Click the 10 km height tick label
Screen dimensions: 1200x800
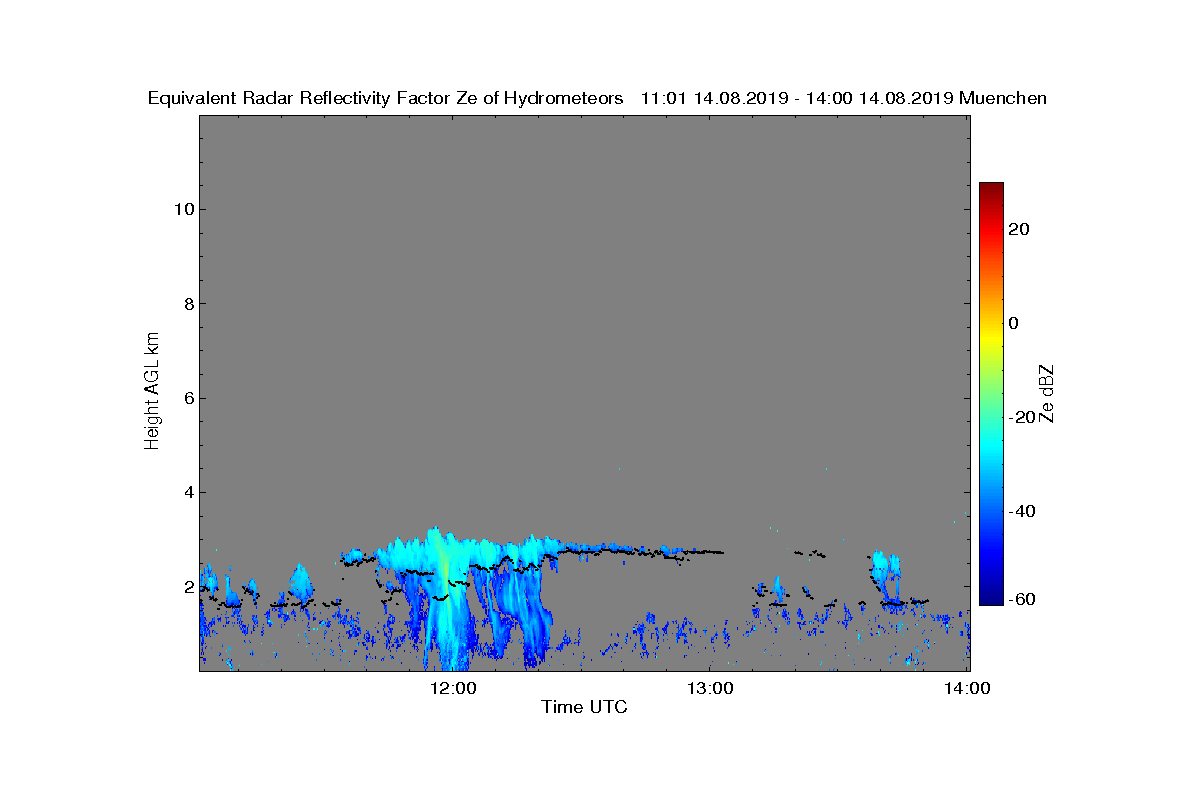click(x=182, y=209)
